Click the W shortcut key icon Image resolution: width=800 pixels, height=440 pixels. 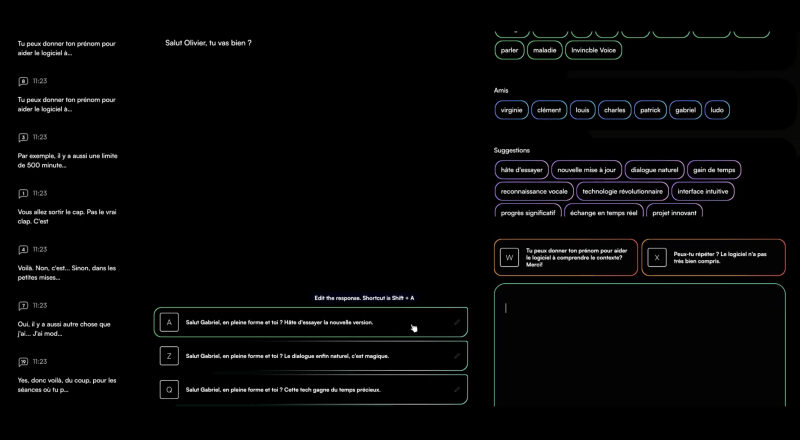coord(509,257)
